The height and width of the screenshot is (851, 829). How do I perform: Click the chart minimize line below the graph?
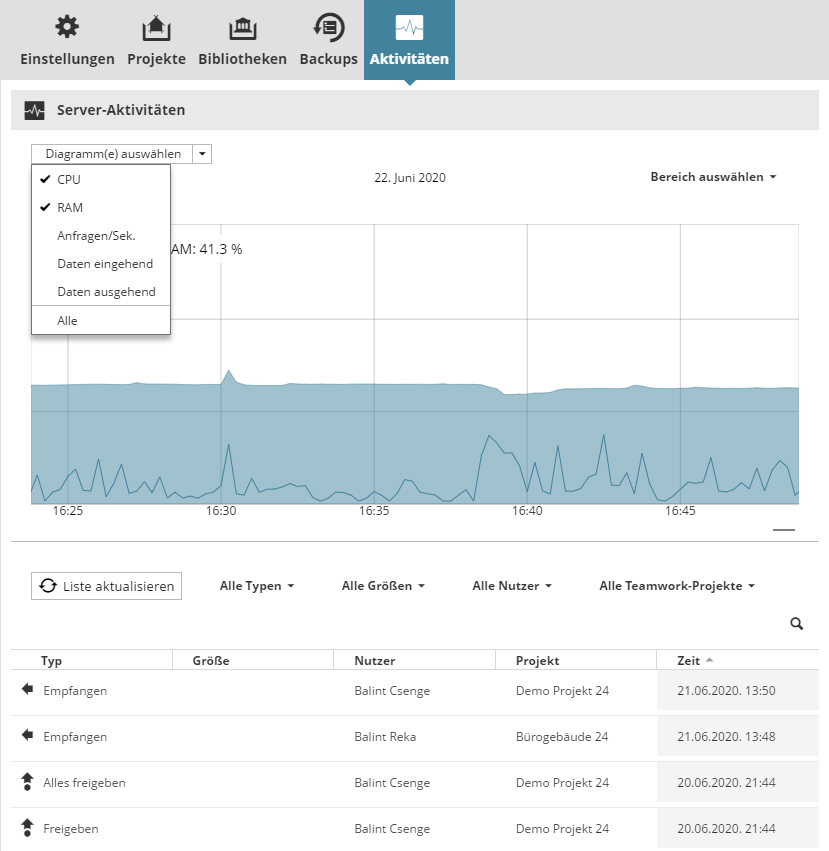(x=783, y=530)
